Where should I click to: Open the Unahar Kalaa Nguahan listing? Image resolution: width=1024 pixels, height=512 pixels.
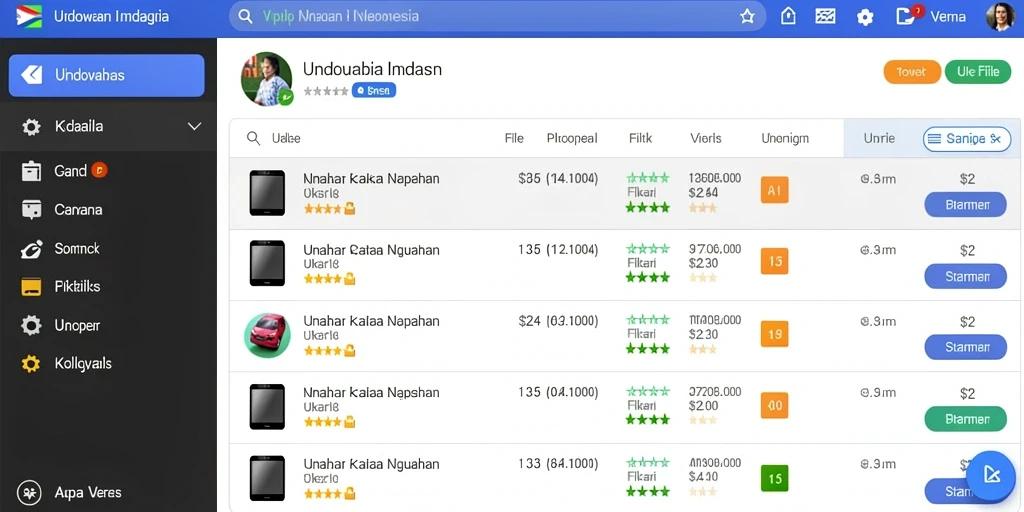[371, 464]
